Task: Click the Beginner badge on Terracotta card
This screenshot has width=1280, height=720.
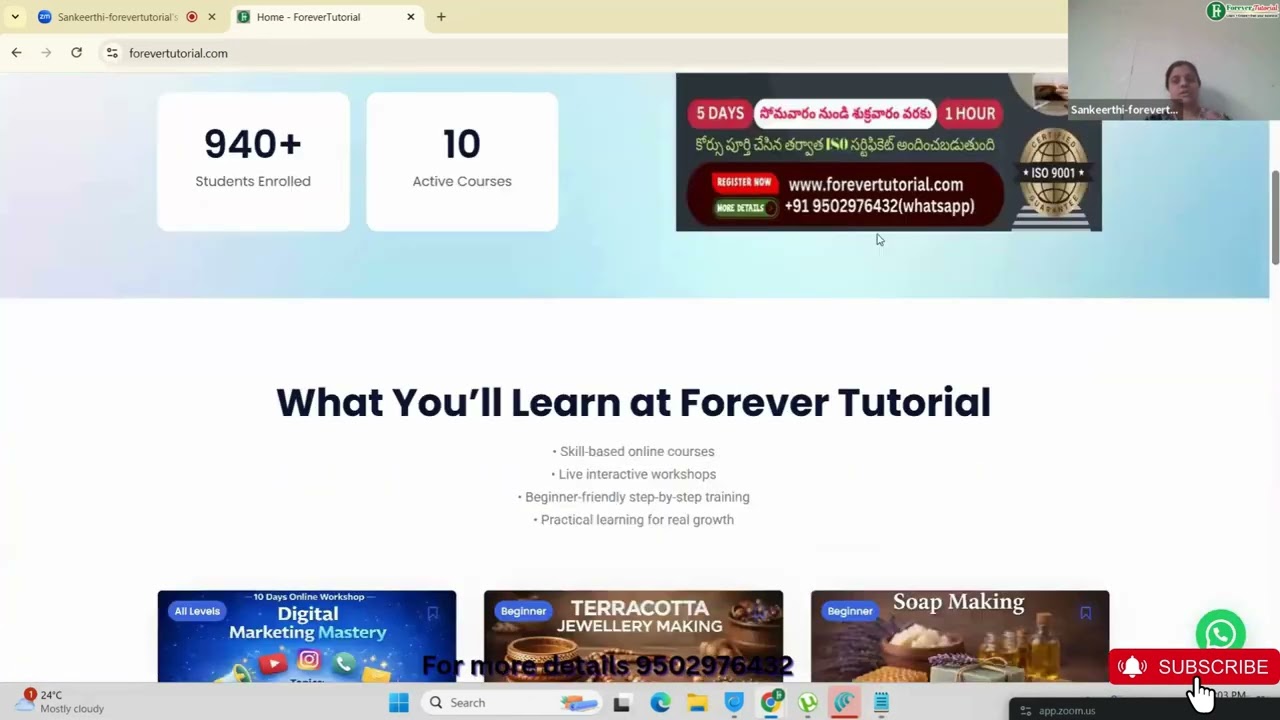Action: coord(524,611)
